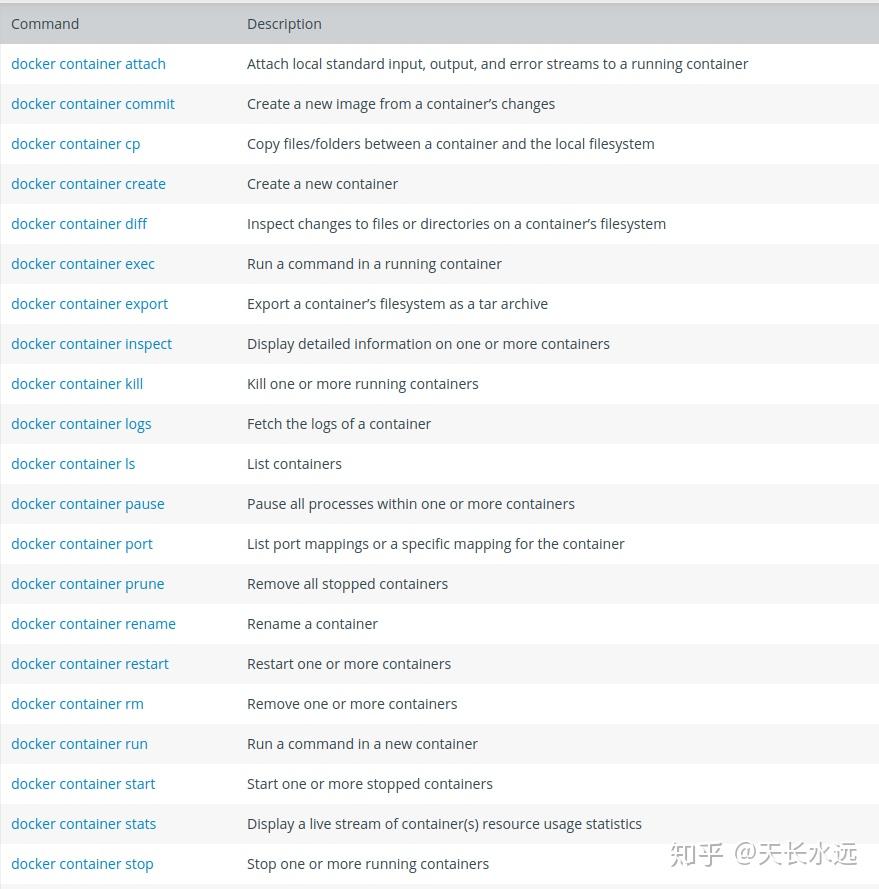
Task: Click 'Display a live stream of container(s)' description
Action: 445,824
